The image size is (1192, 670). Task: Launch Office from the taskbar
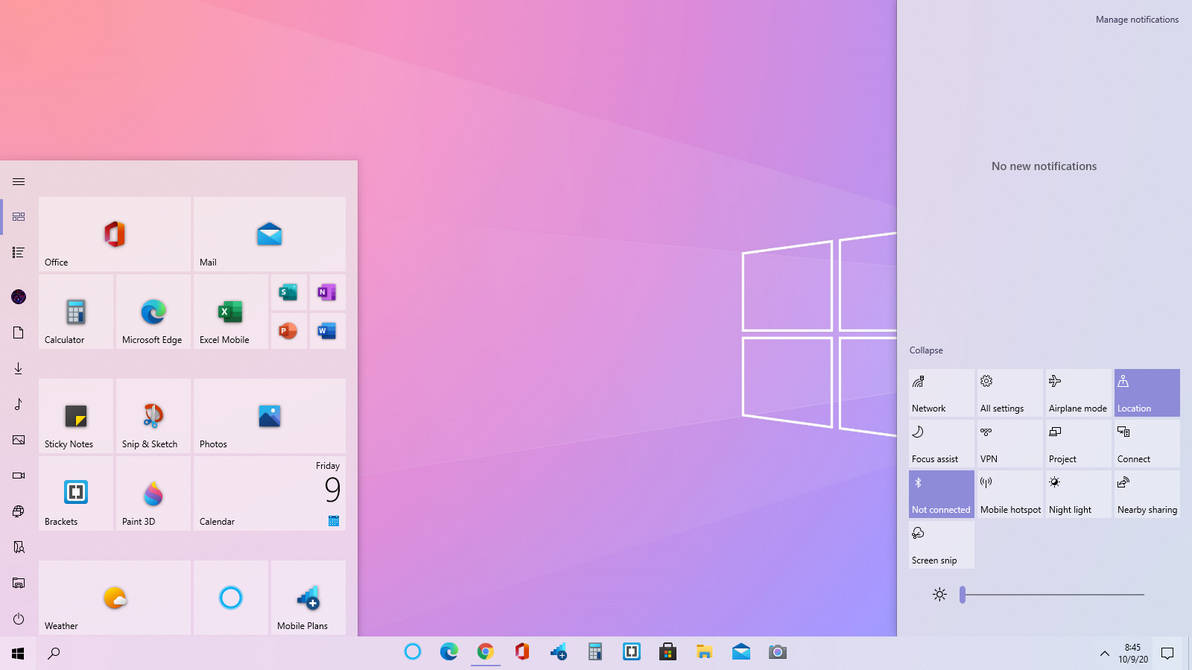[x=522, y=652]
